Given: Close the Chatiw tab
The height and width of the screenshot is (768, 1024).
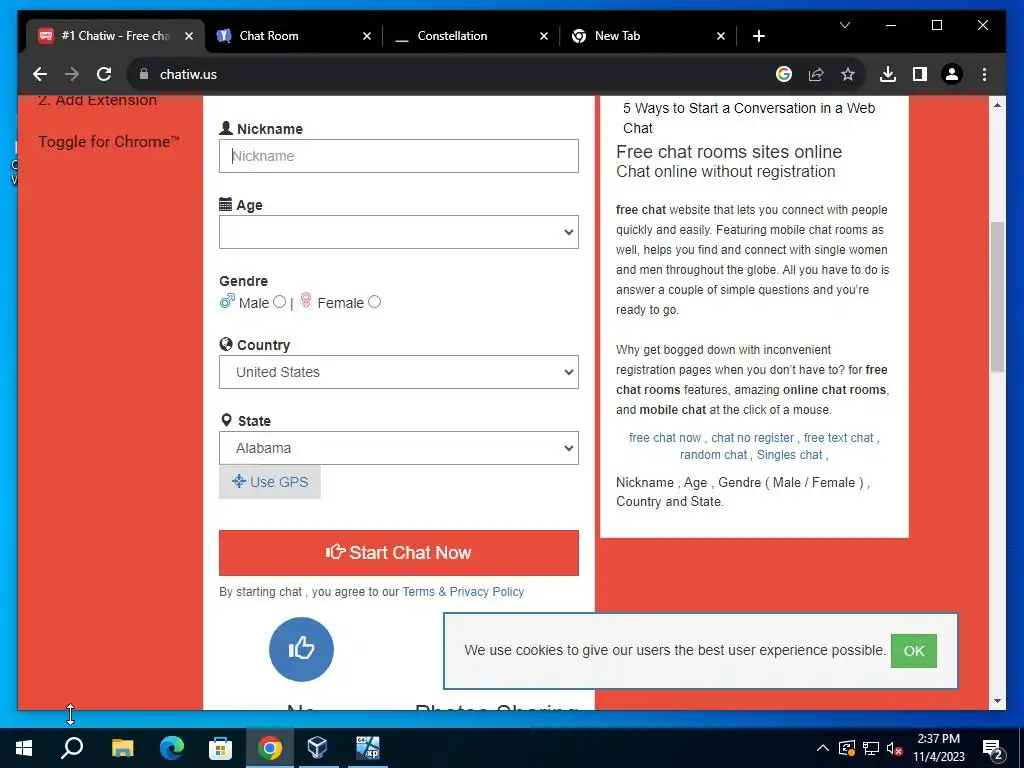Looking at the screenshot, I should [x=189, y=36].
